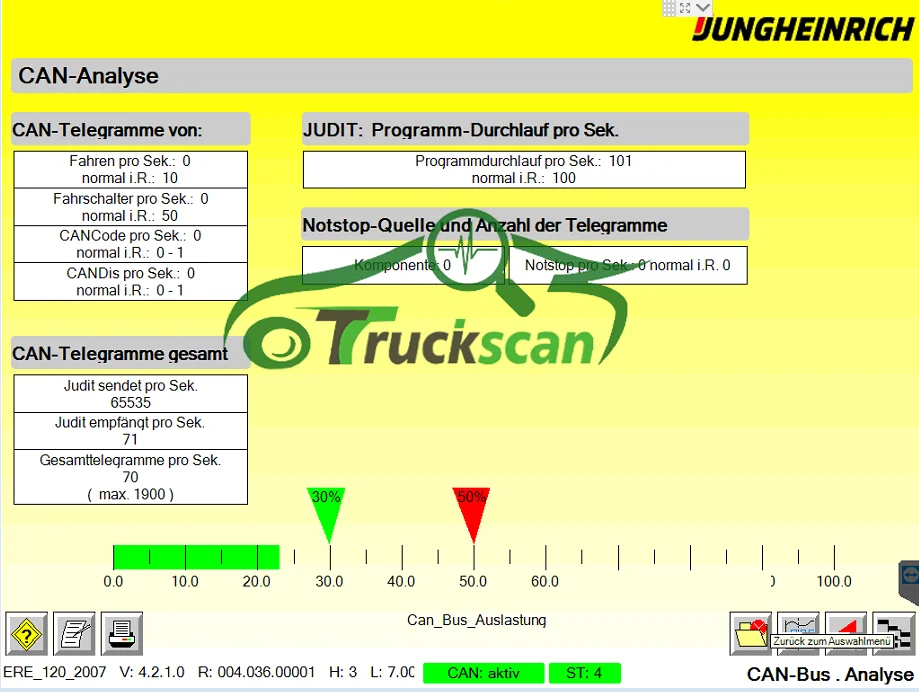Click 'CANCode pro Sek.: 0' cell
Image resolution: width=919 pixels, height=692 pixels.
131,244
